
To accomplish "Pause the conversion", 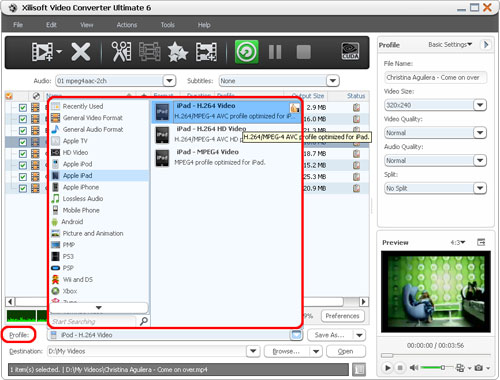I will tap(275, 52).
